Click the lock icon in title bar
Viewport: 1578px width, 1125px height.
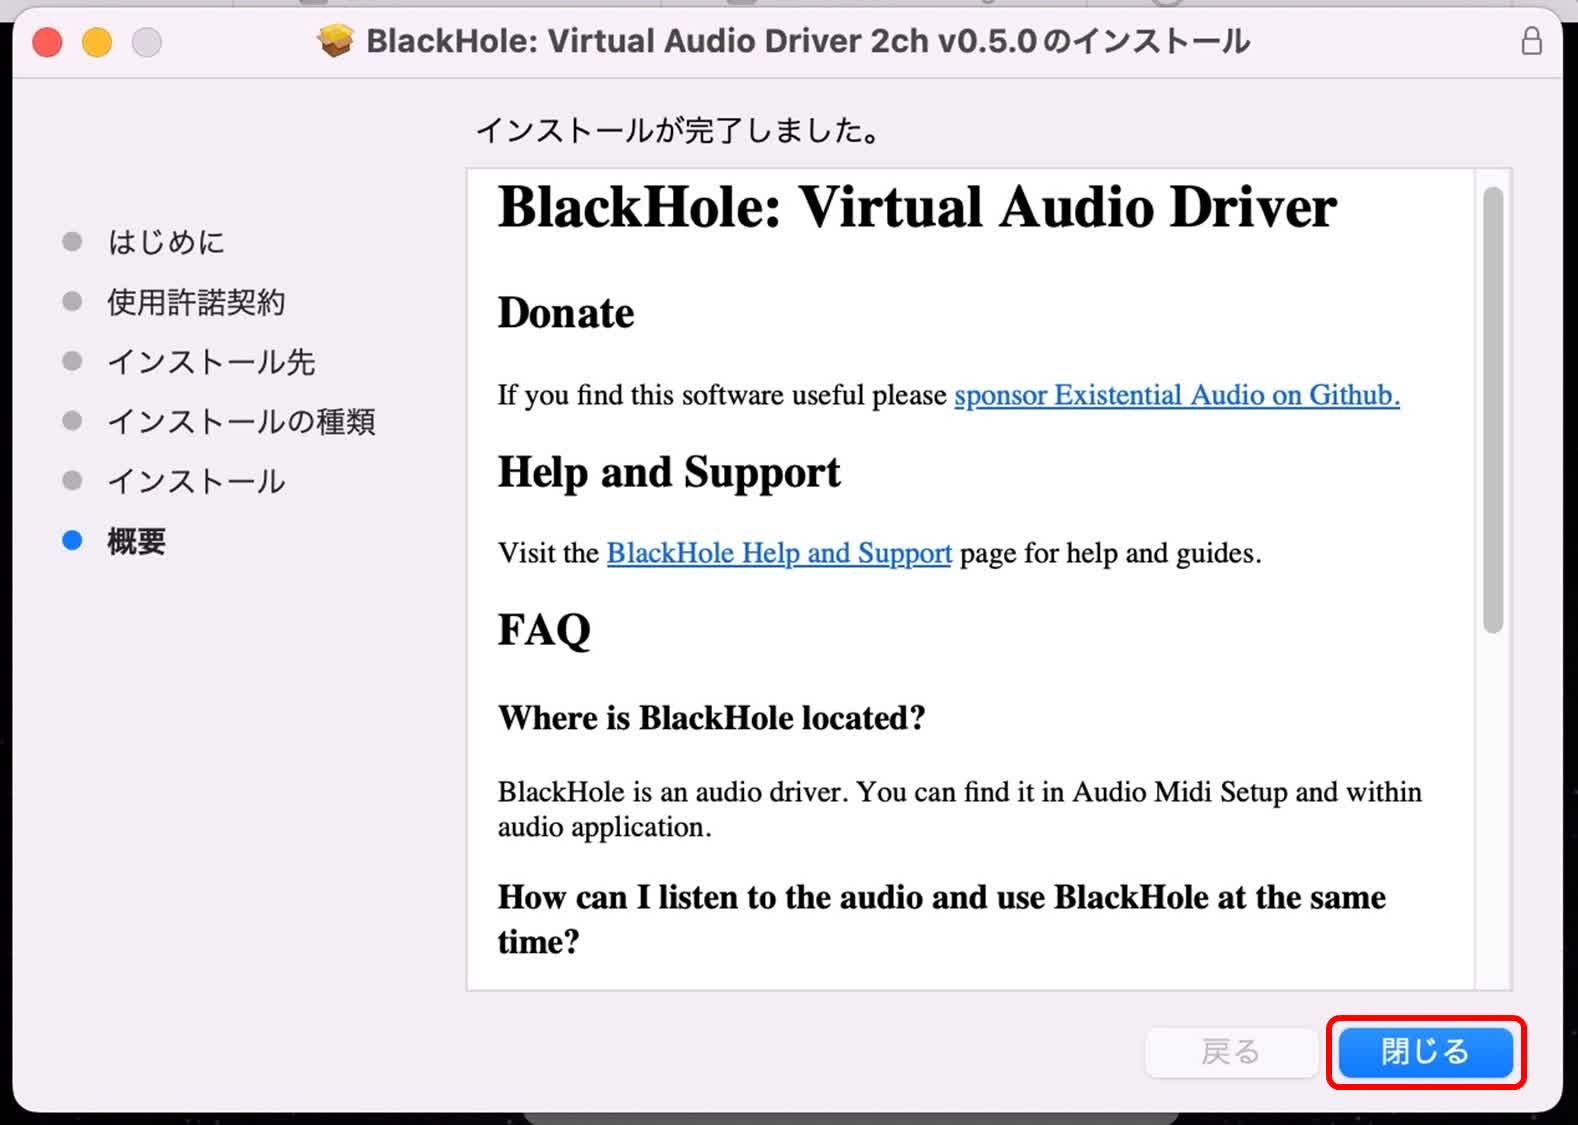1531,41
